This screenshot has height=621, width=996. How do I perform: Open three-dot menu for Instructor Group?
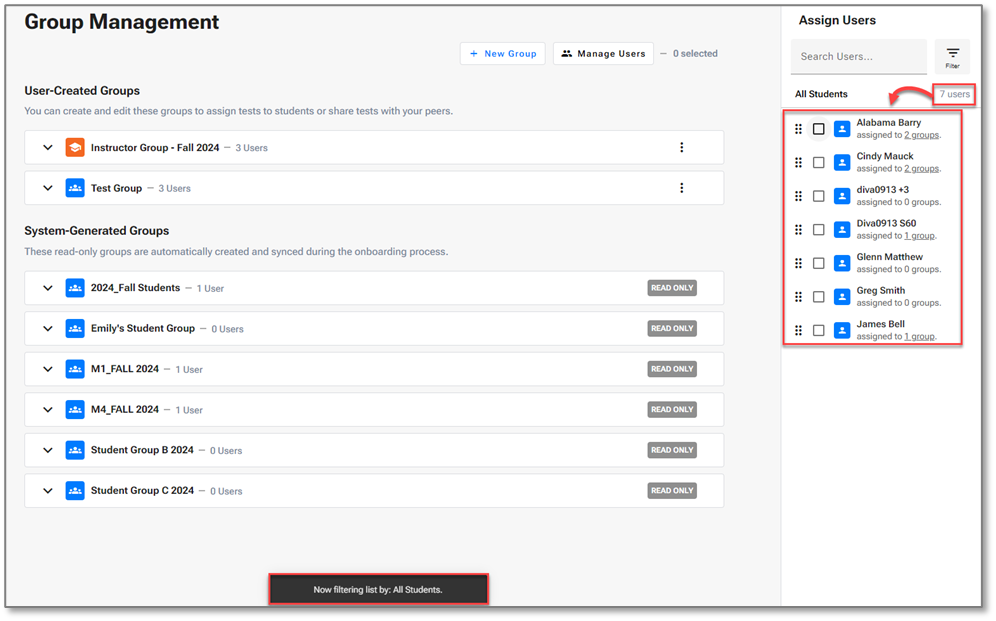click(x=682, y=148)
